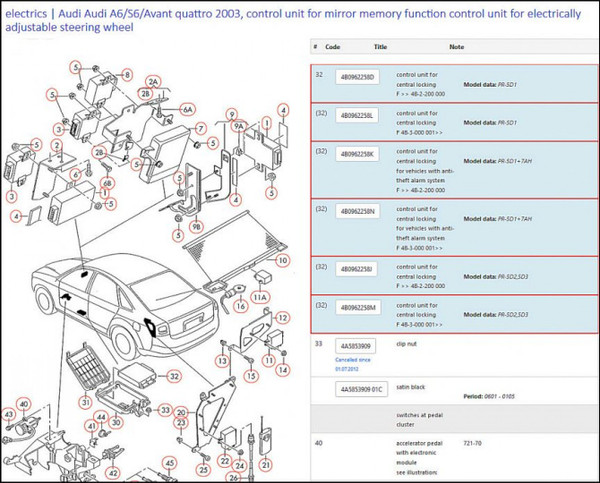600x483 pixels.
Task: Select the 6A callout bubble
Action: tap(187, 108)
